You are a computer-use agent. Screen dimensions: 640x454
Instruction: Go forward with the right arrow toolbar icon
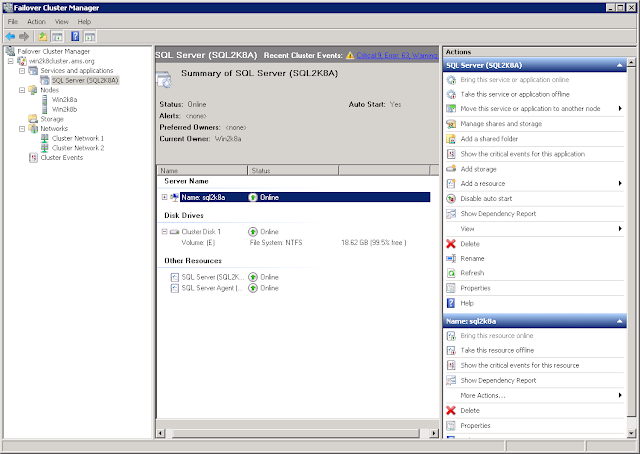pos(24,37)
